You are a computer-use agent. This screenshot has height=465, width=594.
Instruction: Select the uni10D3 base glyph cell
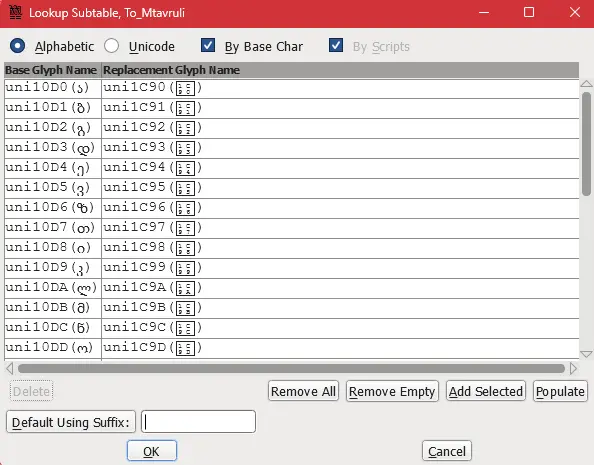pyautogui.click(x=53, y=149)
